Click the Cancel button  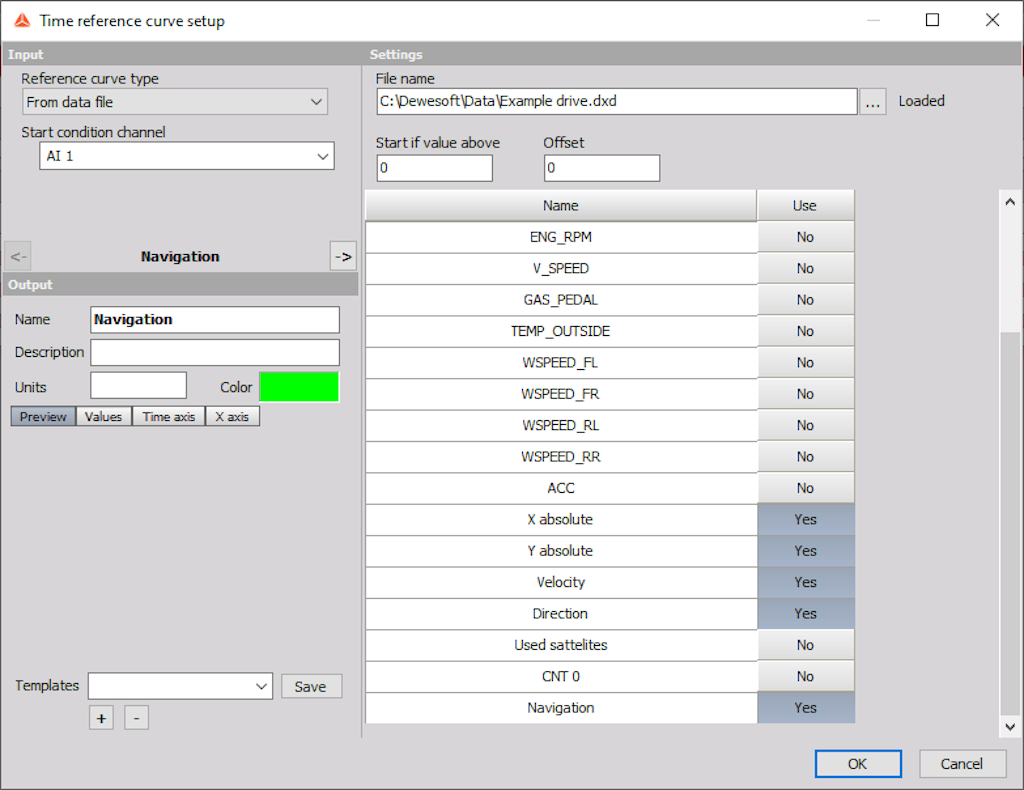[x=962, y=764]
